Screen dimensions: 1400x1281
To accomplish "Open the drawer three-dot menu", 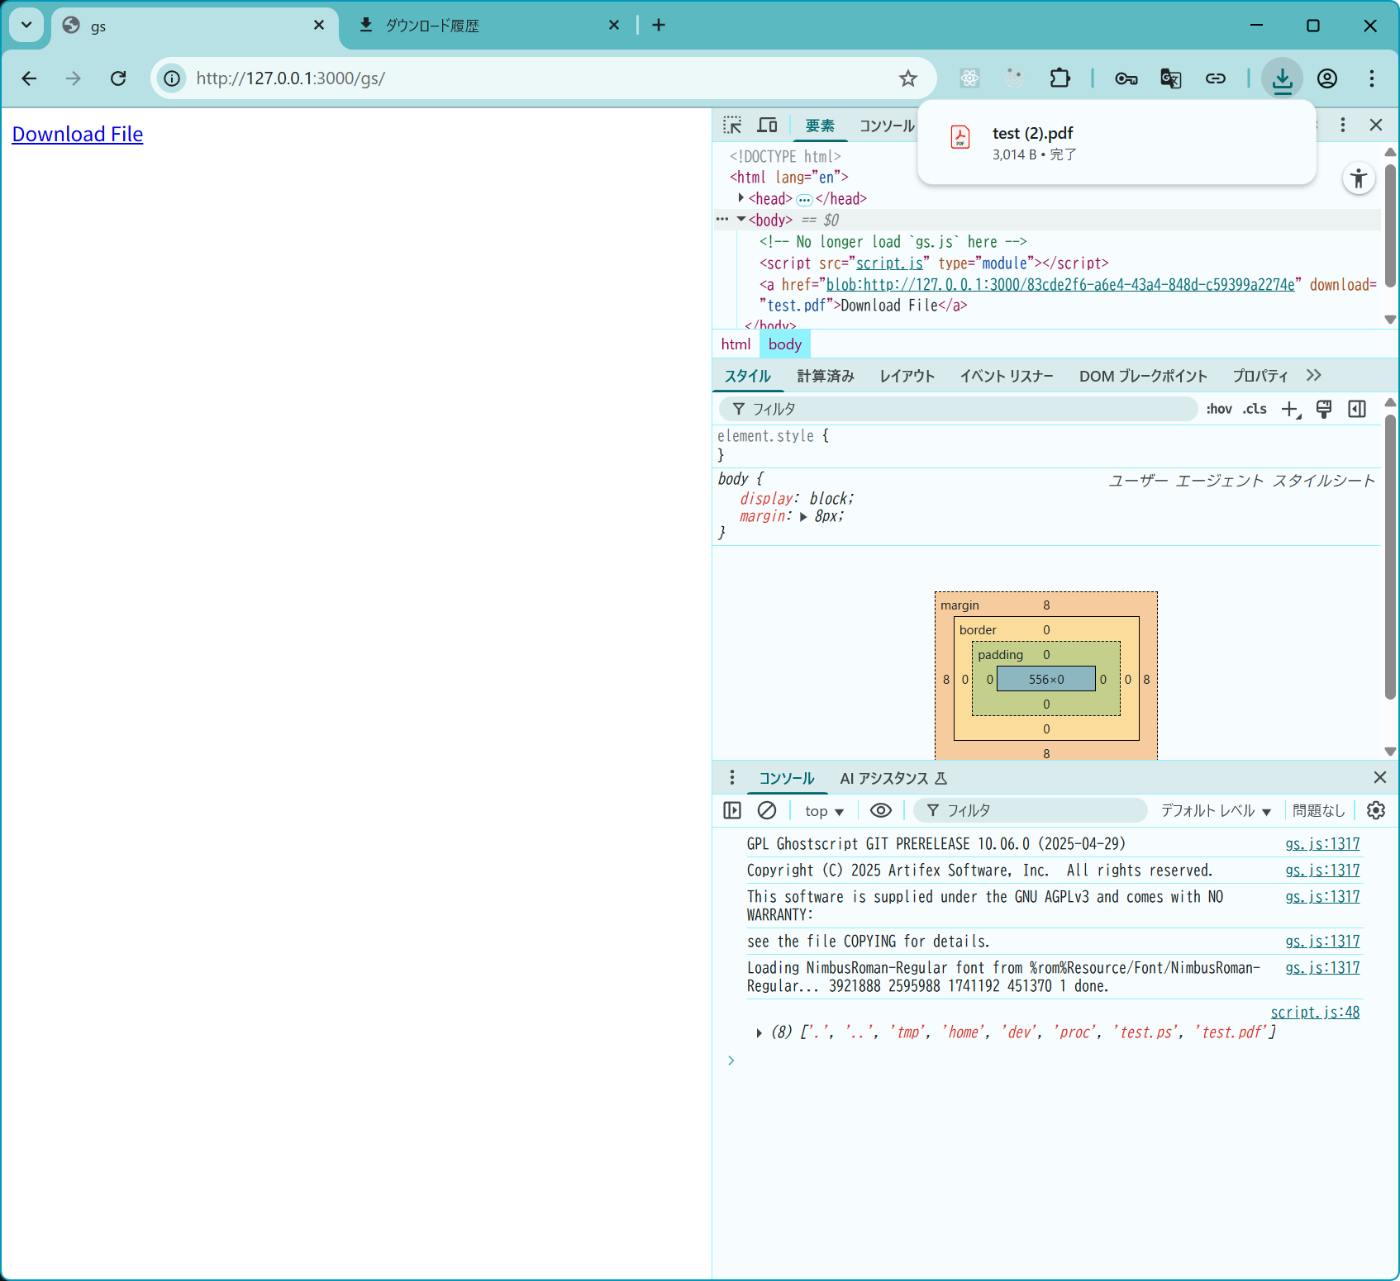I will tap(732, 778).
